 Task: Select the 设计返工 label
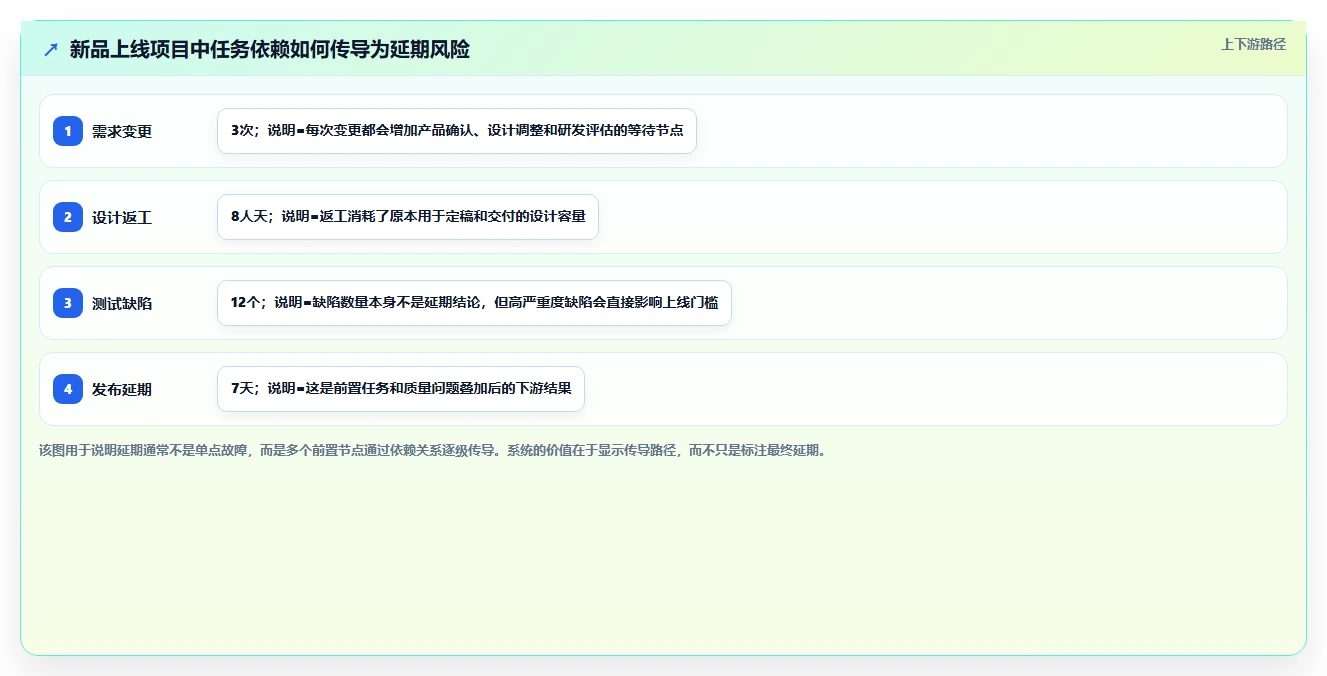pos(122,217)
